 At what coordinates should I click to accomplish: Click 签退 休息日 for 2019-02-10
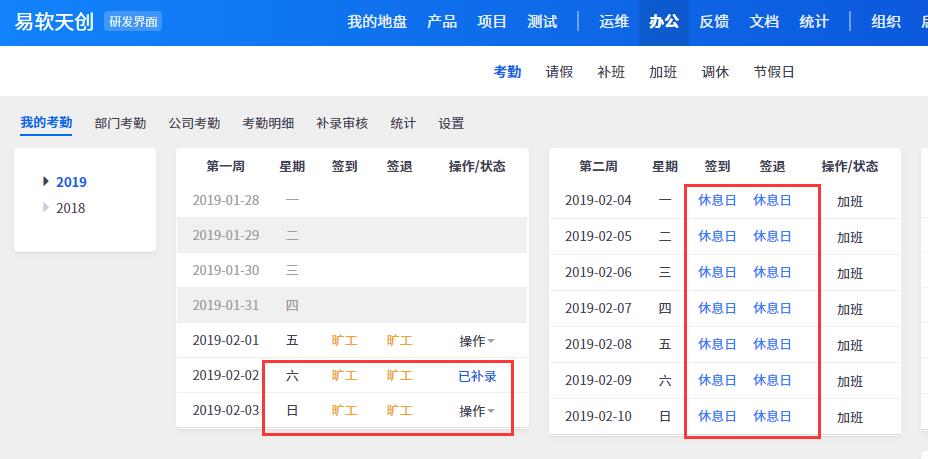[x=772, y=416]
